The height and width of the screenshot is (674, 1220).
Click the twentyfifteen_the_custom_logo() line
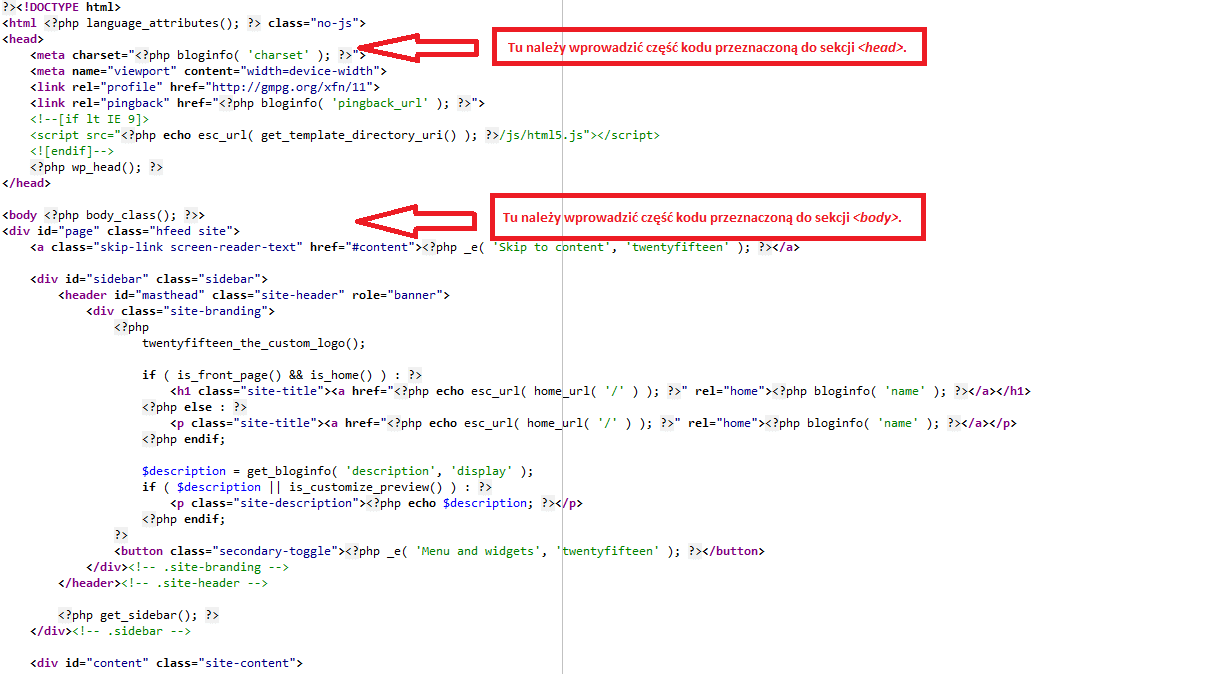point(254,343)
